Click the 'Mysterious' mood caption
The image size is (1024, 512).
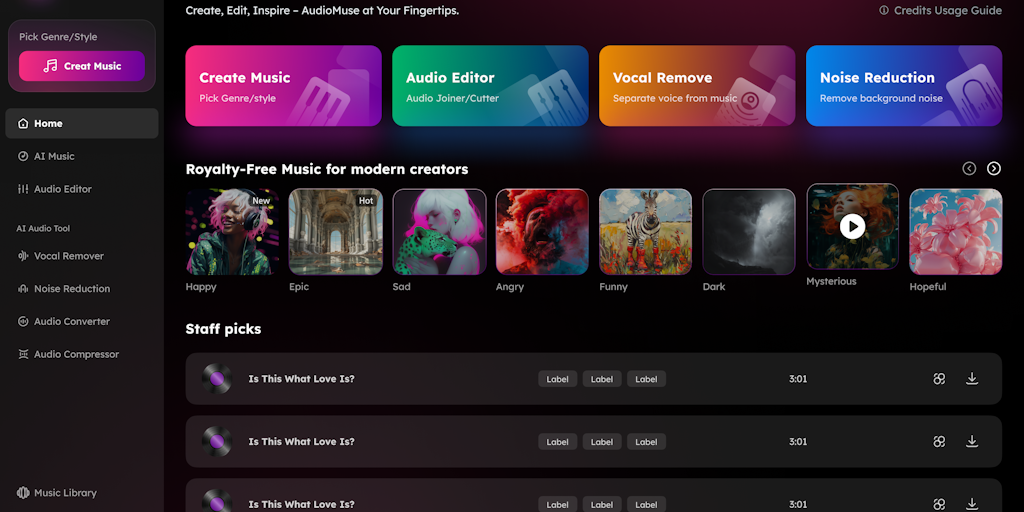pyautogui.click(x=831, y=281)
